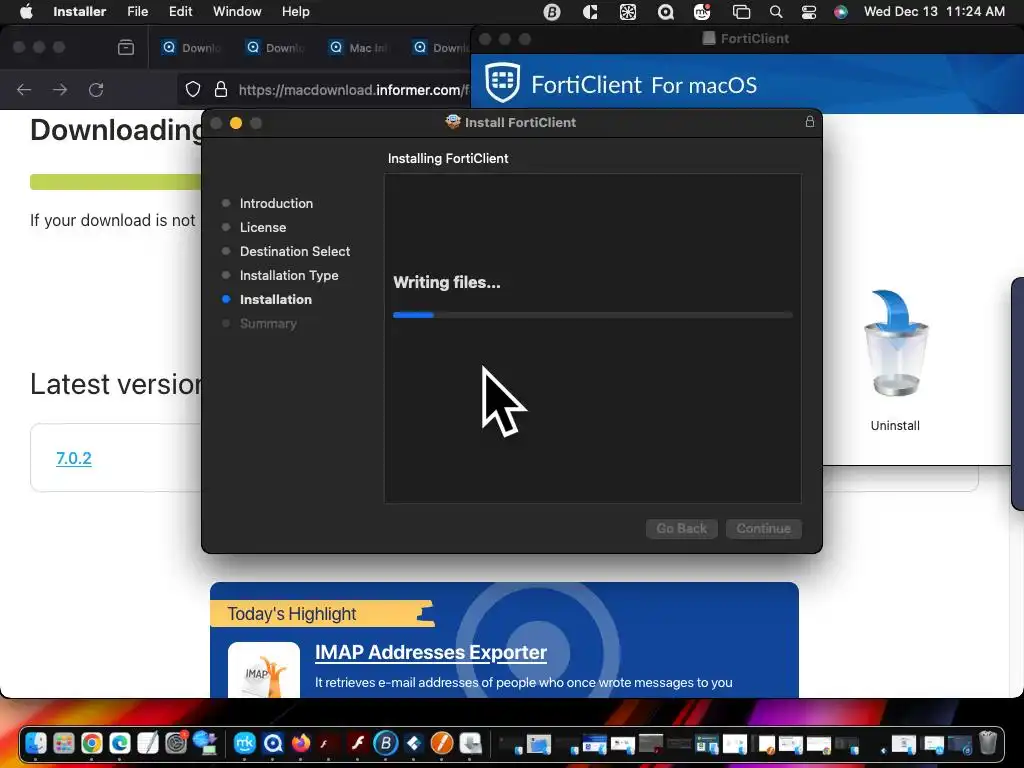Open the Edit menu
The image size is (1024, 768).
tap(180, 12)
